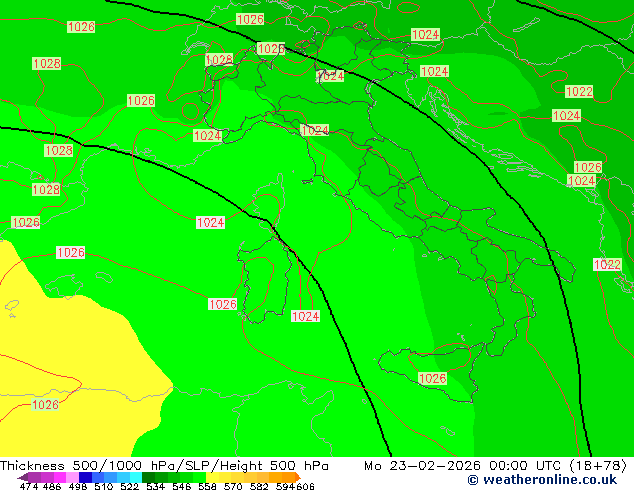Pick the brightest lime green legend swatch

[x=199, y=477]
